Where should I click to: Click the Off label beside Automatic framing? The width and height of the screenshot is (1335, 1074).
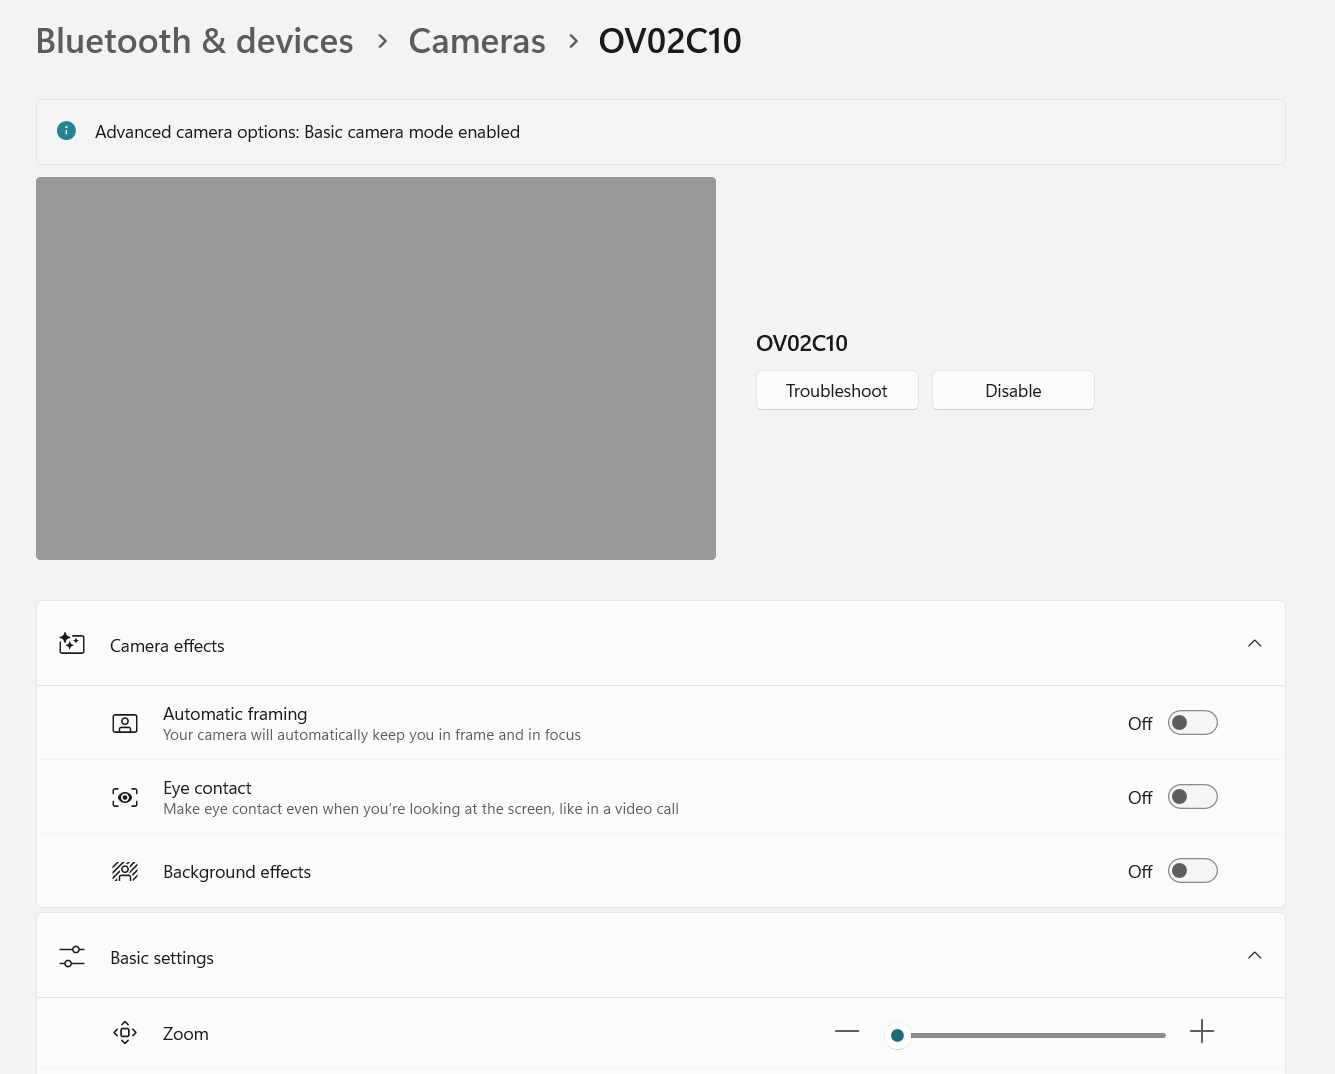click(1140, 724)
